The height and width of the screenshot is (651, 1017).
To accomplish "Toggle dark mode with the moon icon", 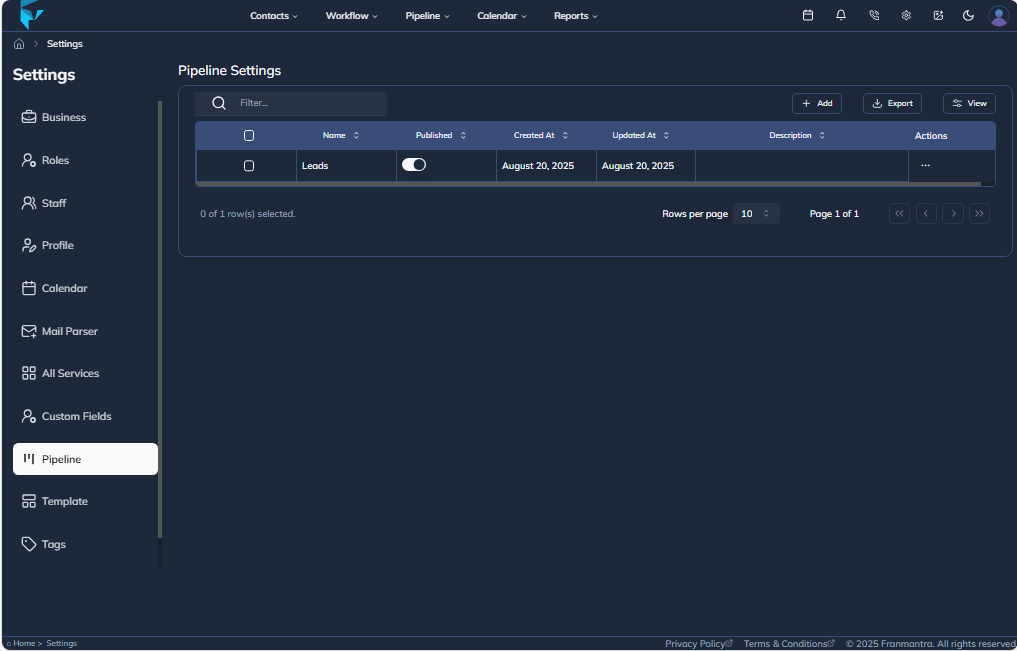I will (967, 15).
